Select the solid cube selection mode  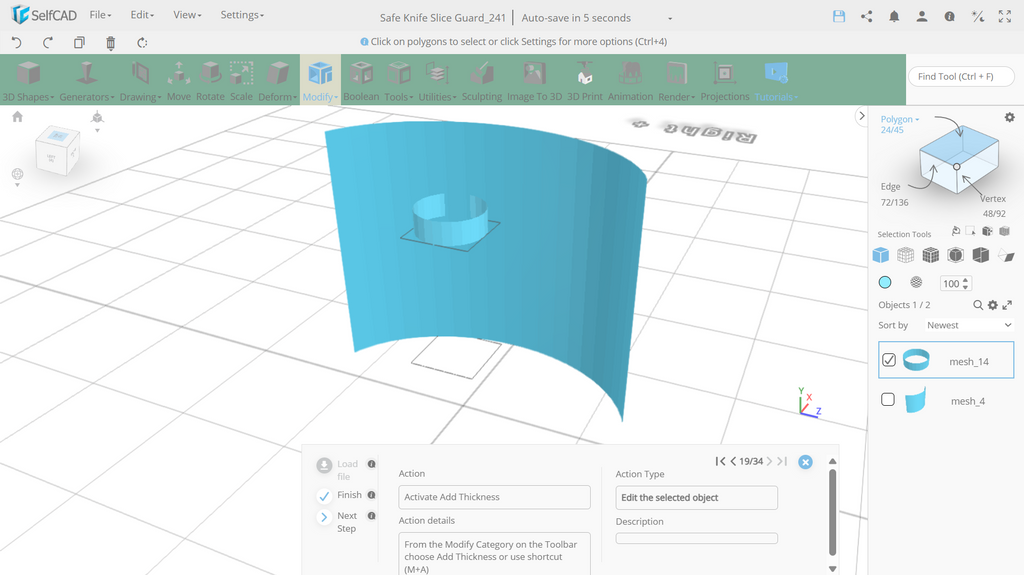(x=880, y=255)
